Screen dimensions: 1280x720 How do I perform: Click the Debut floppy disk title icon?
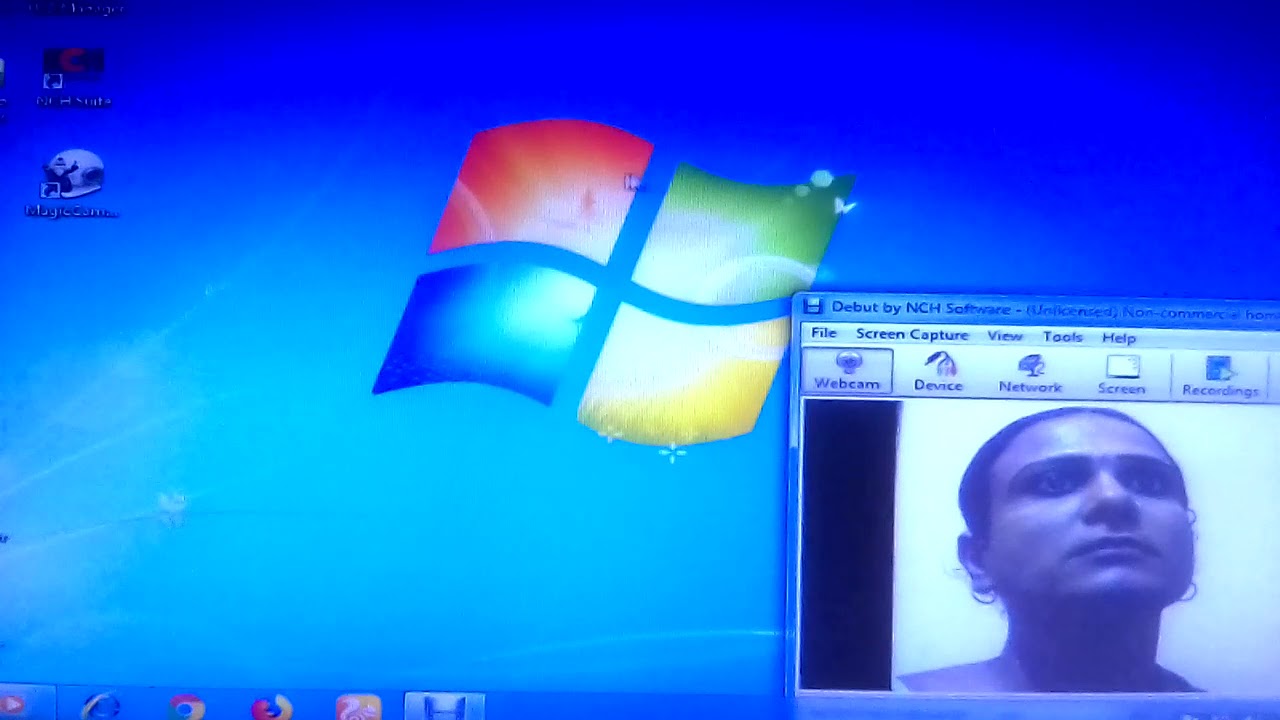(814, 306)
